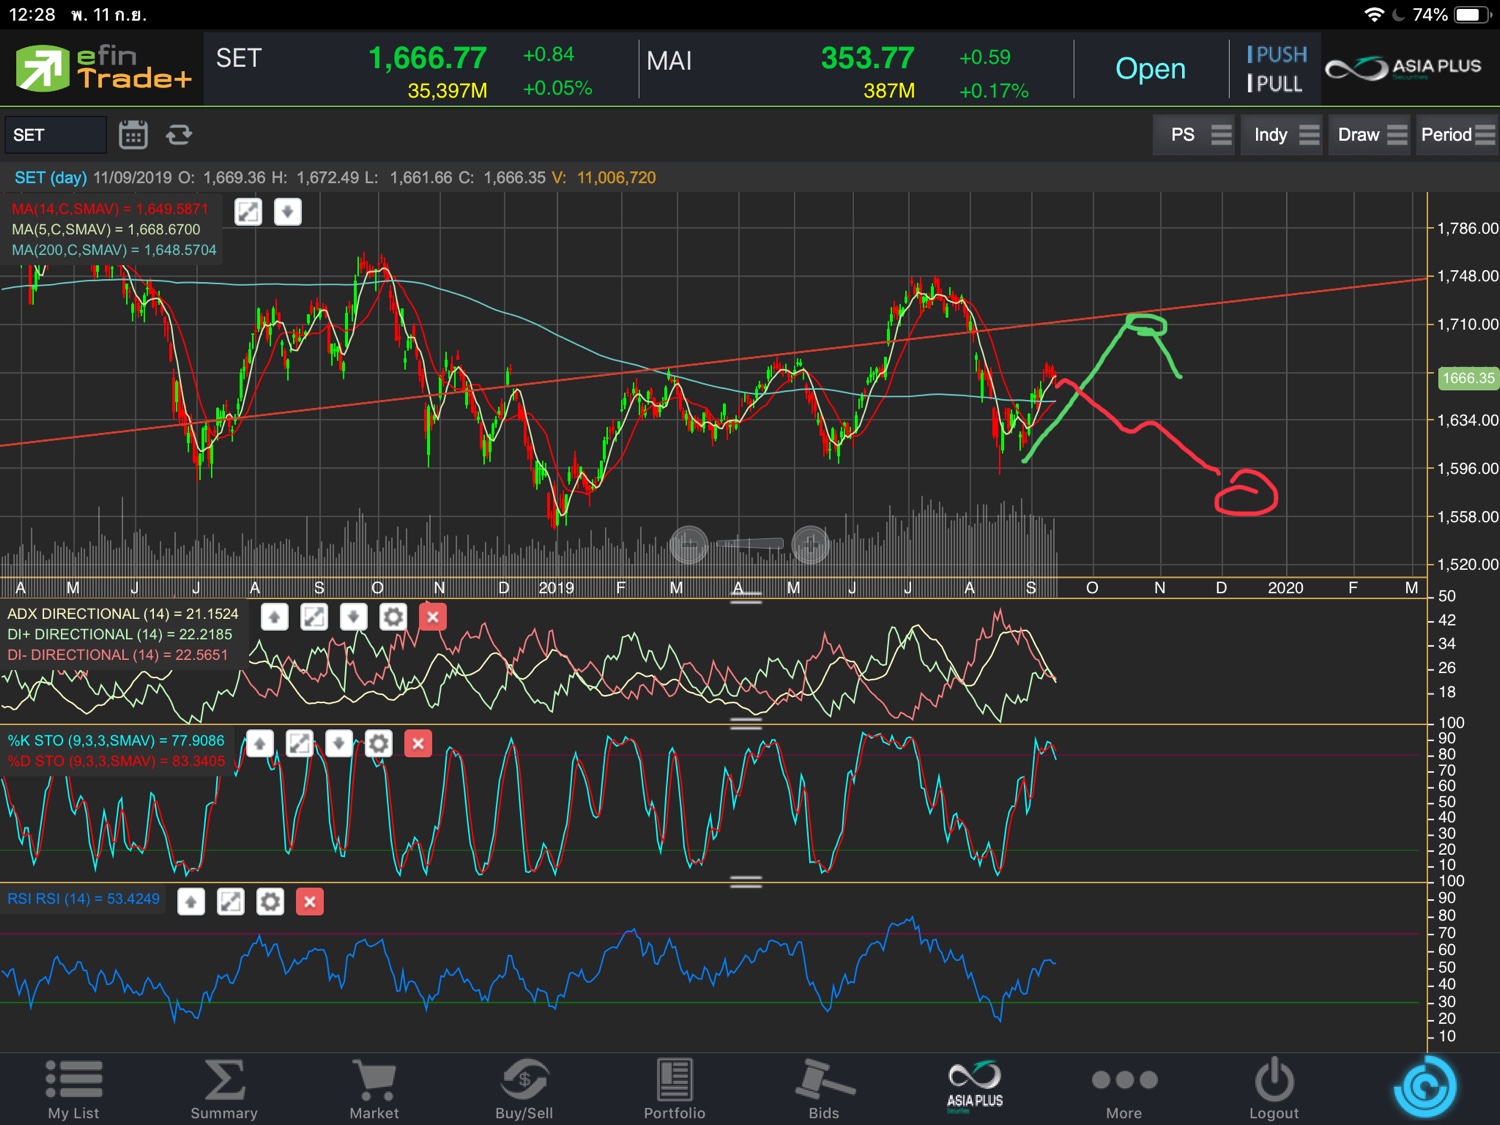Open ADX indicator settings gear
Image resolution: width=1500 pixels, height=1125 pixels.
[393, 617]
